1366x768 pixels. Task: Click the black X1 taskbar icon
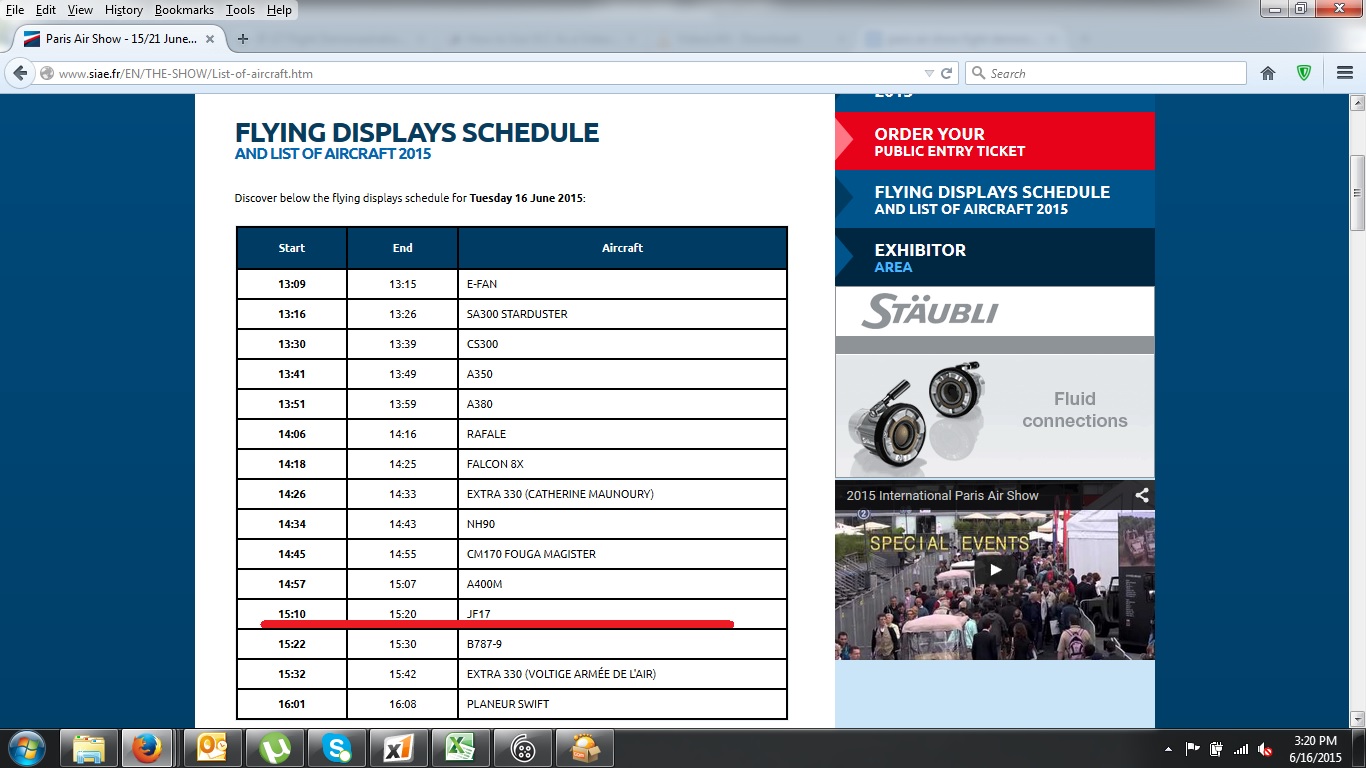pos(398,748)
